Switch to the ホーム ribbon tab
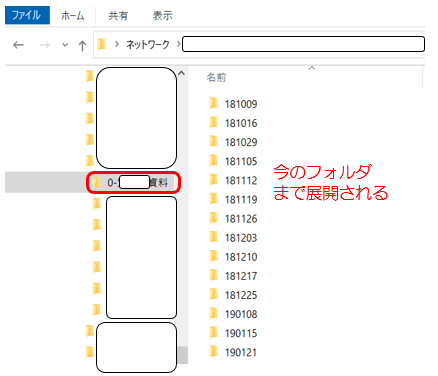Image resolution: width=438 pixels, height=376 pixels. pyautogui.click(x=73, y=16)
